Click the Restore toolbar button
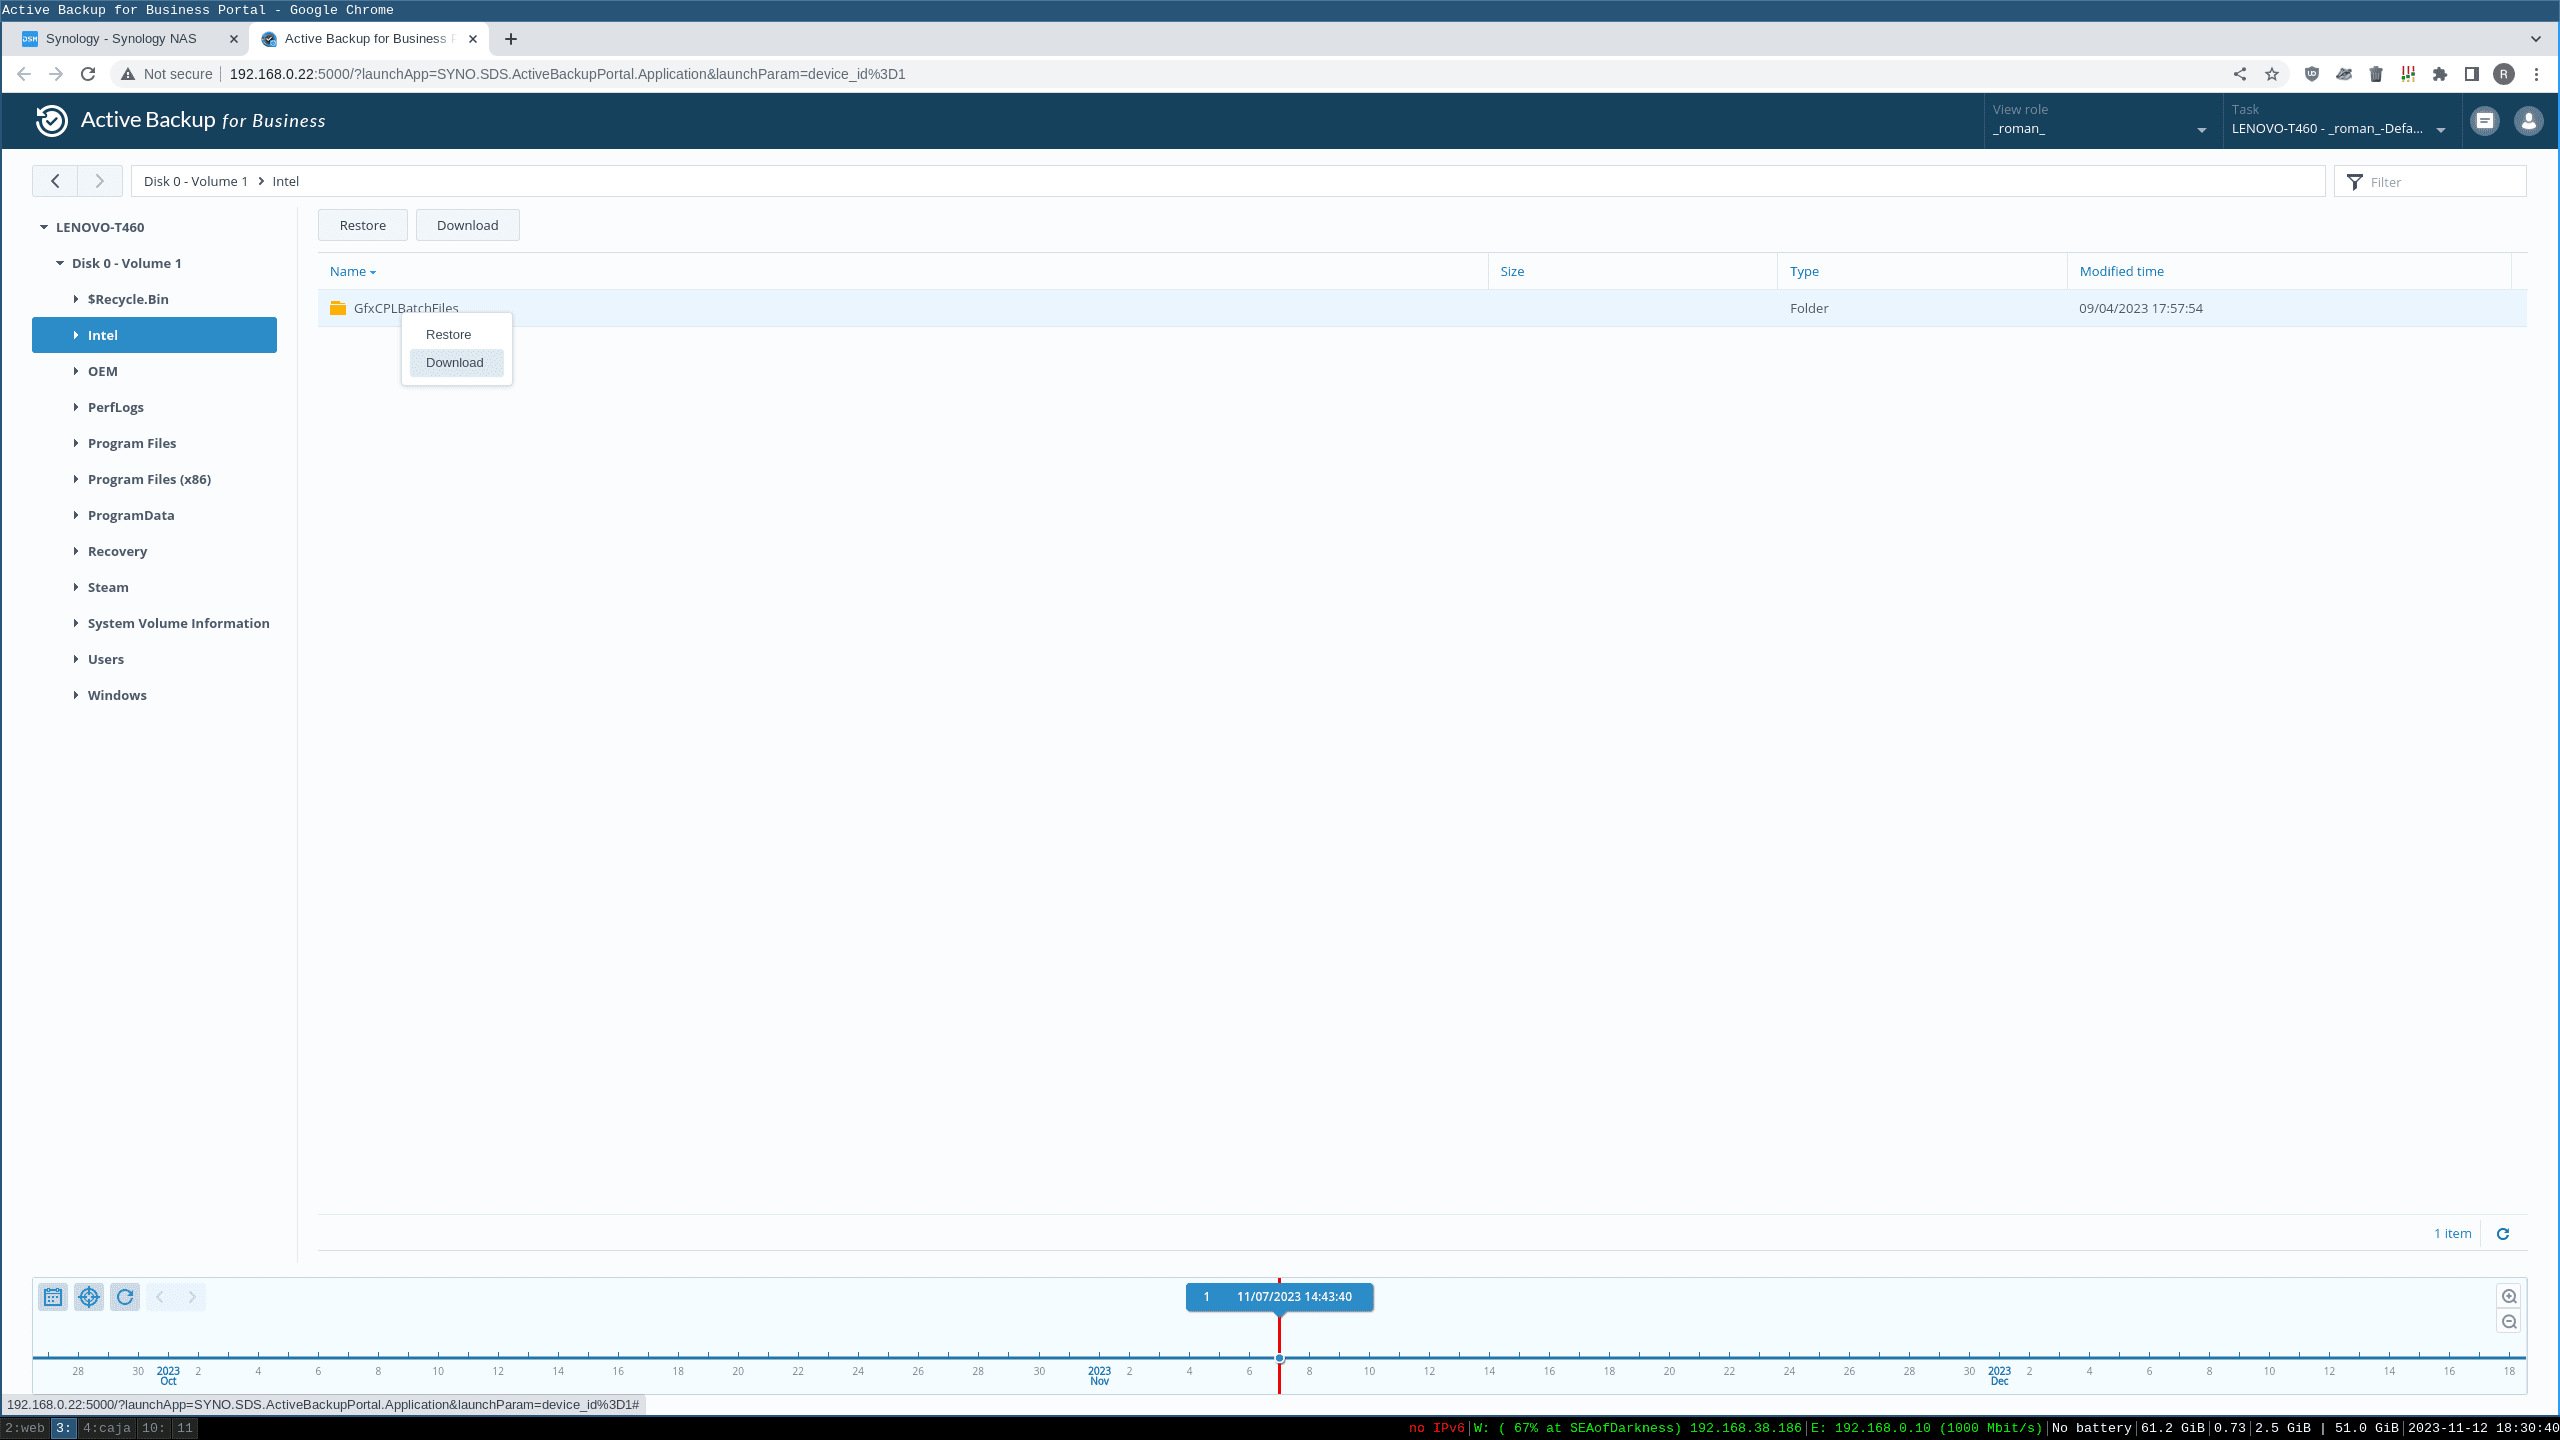Screen dimensions: 2560x1440 [x=363, y=225]
